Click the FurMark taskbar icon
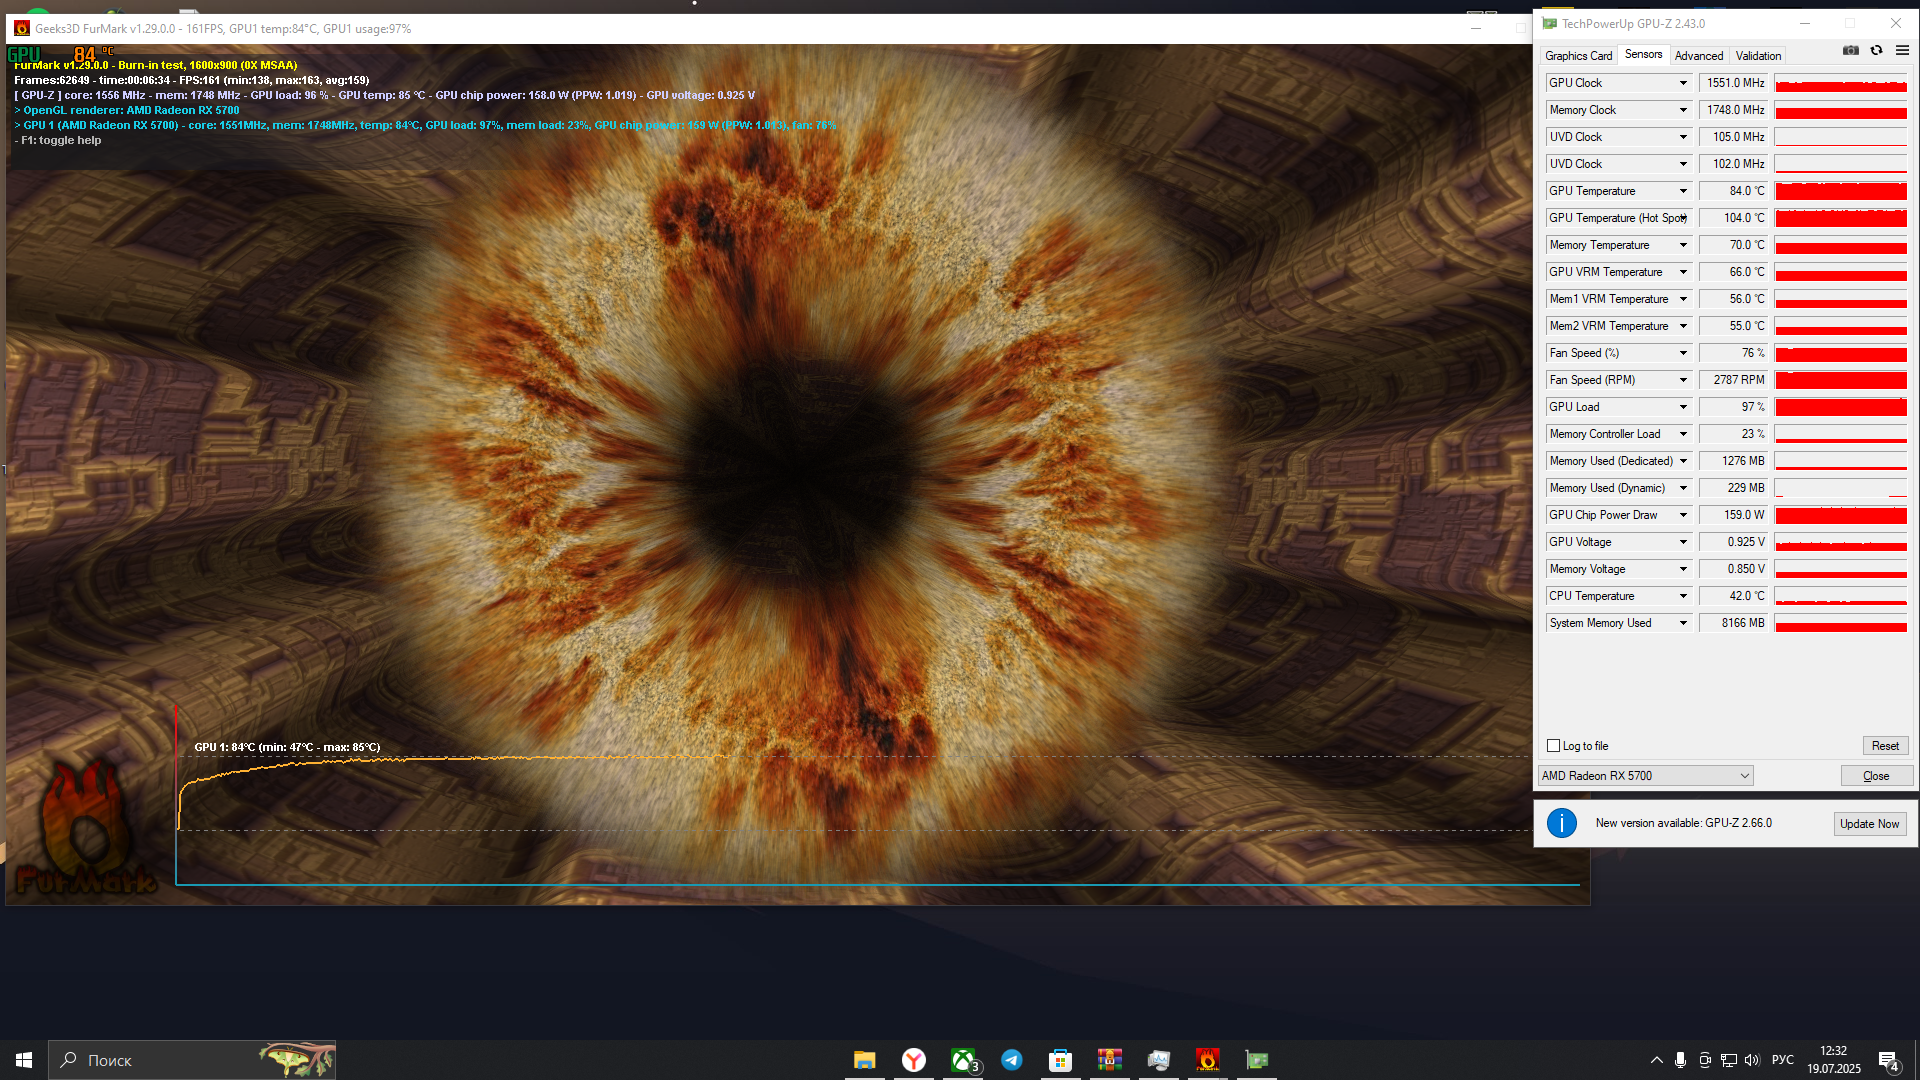The width and height of the screenshot is (1920, 1080). coord(1208,1060)
